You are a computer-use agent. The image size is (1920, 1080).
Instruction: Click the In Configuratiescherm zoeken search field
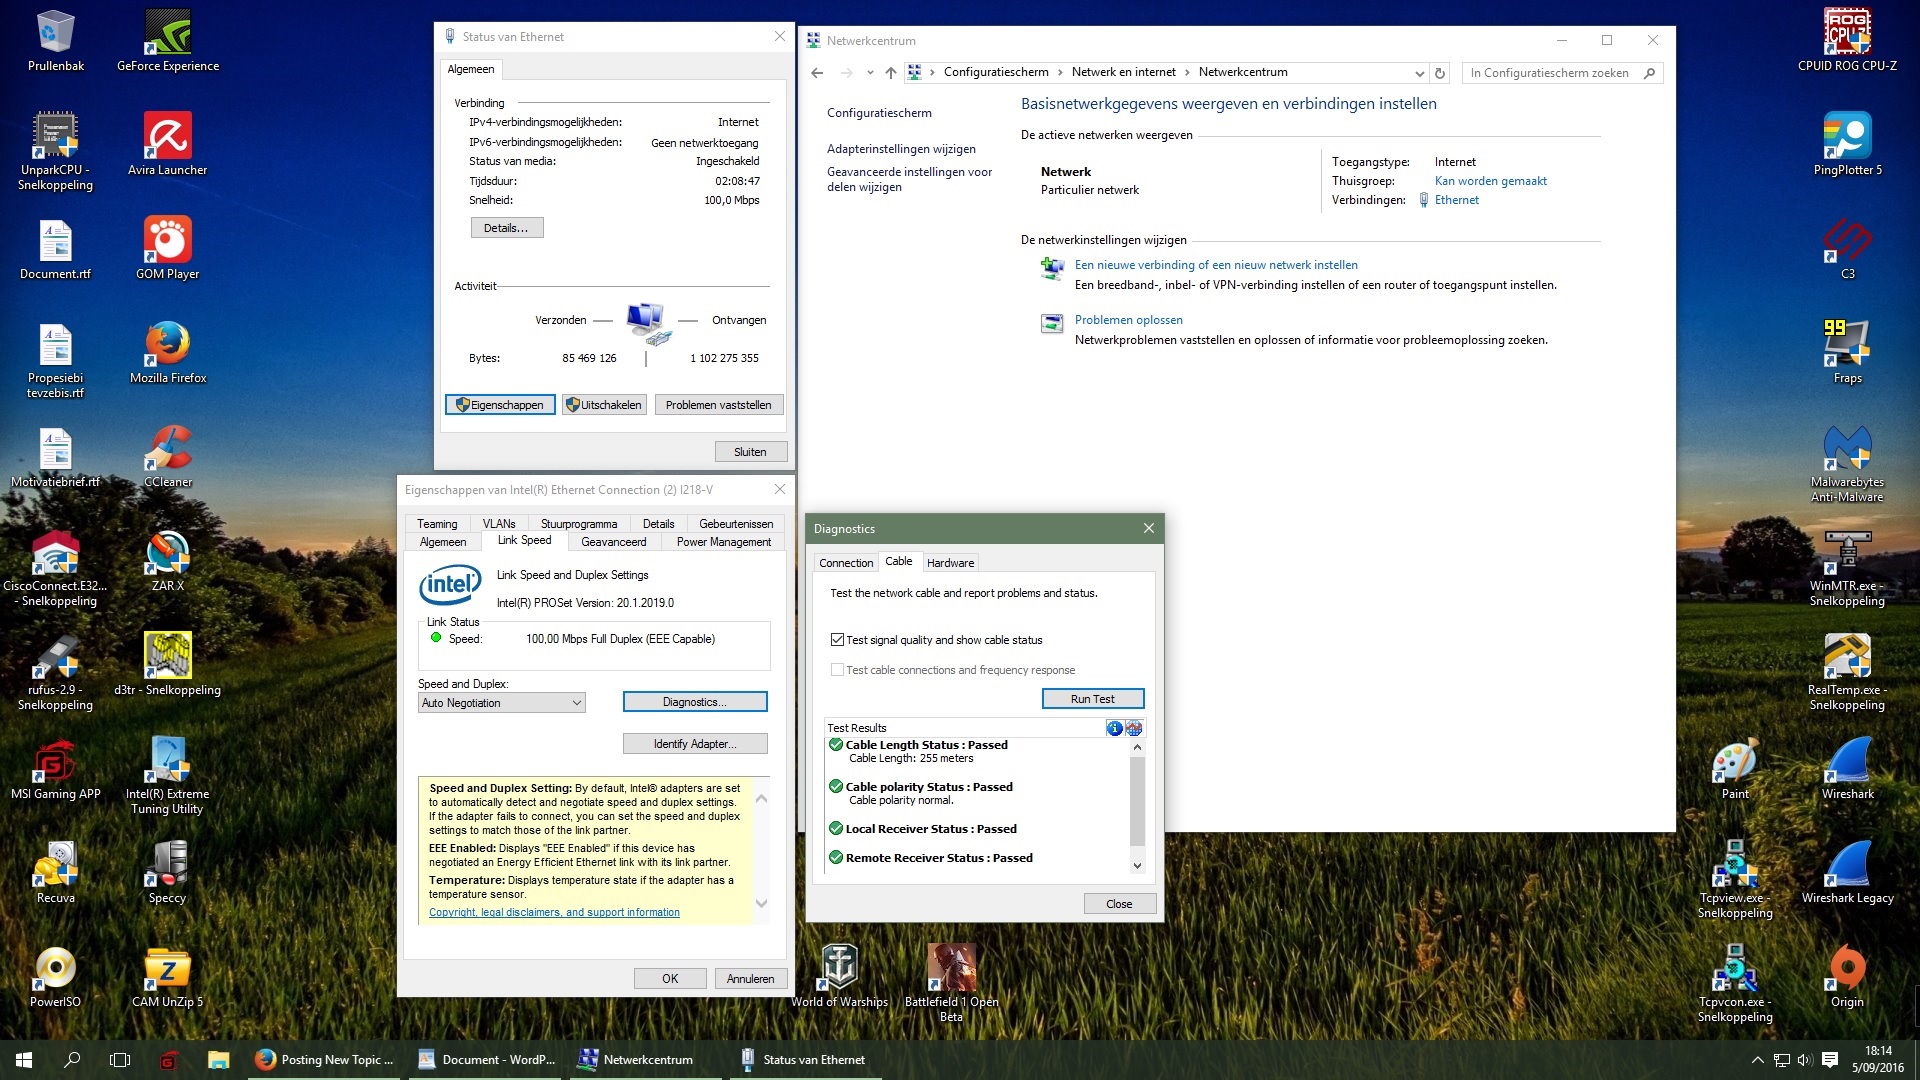point(1550,73)
